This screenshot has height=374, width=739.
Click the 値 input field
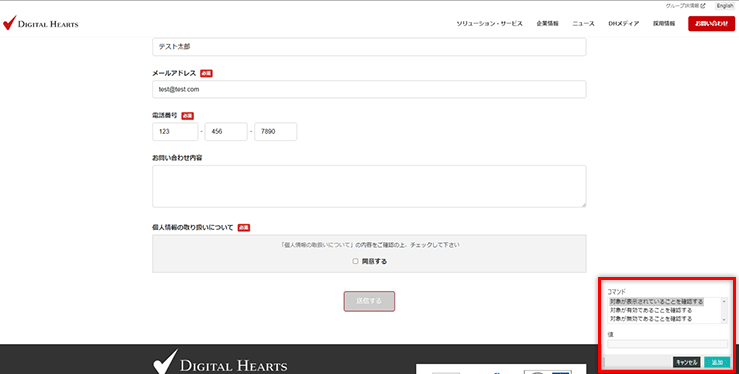point(667,344)
